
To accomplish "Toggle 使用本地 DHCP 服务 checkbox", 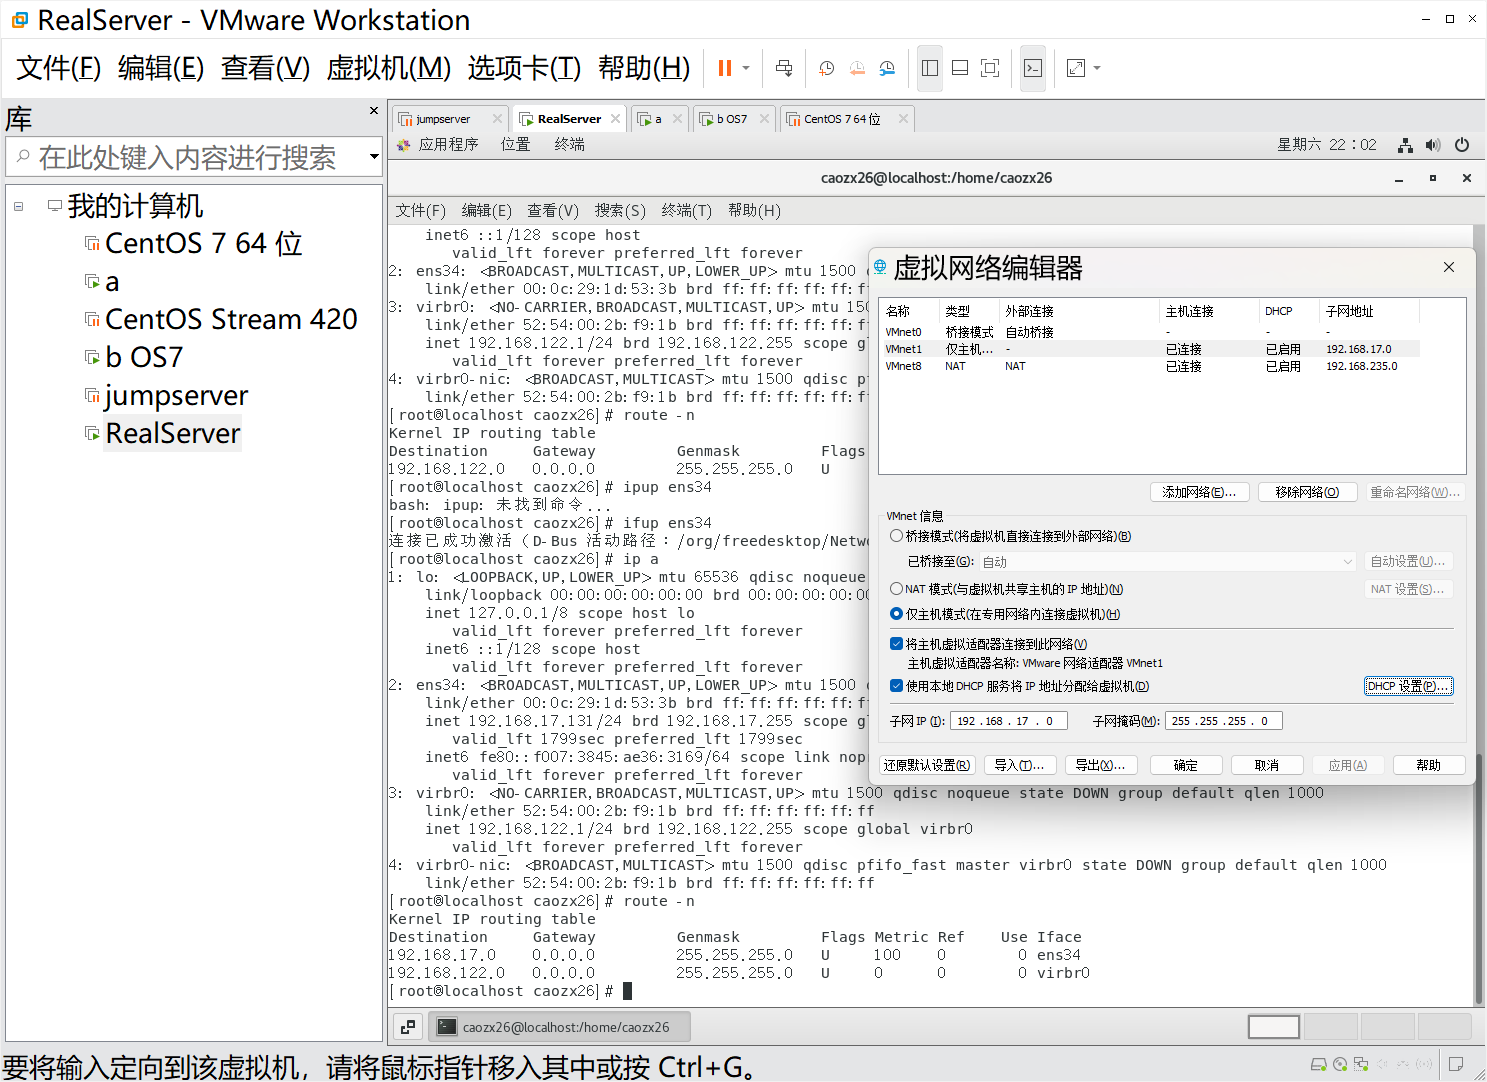I will click(896, 686).
